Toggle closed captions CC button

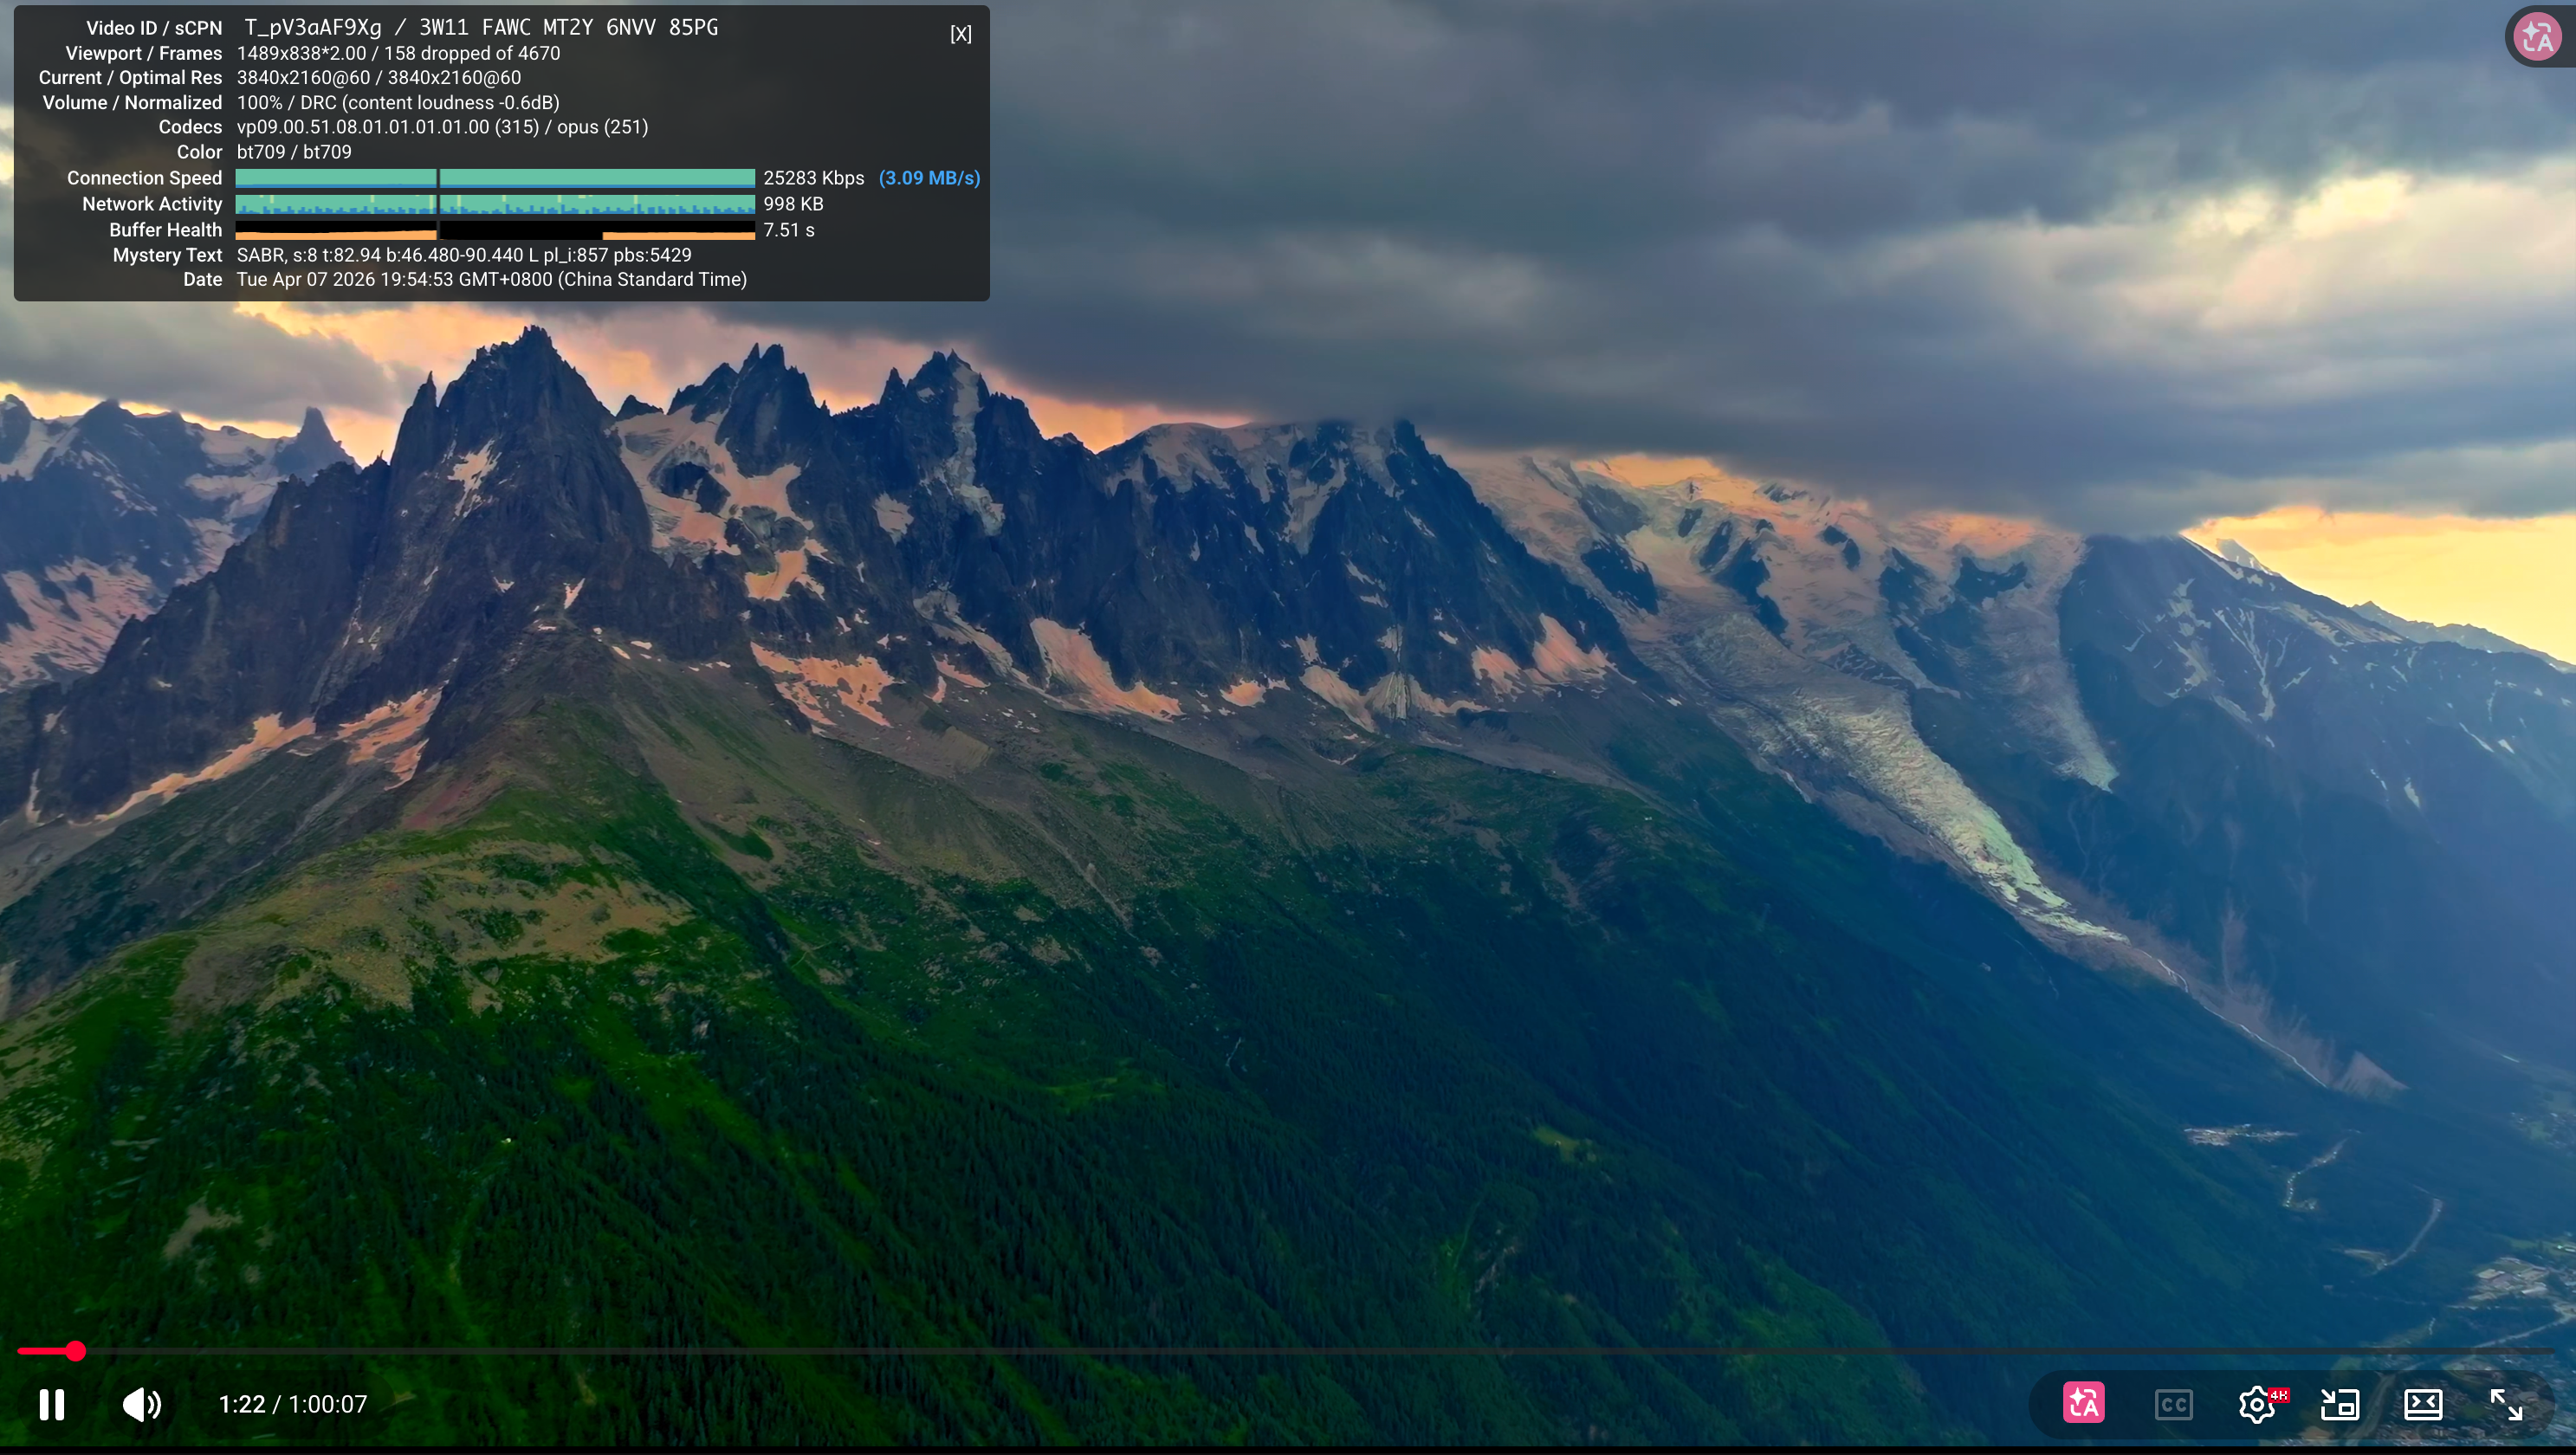[x=2173, y=1404]
